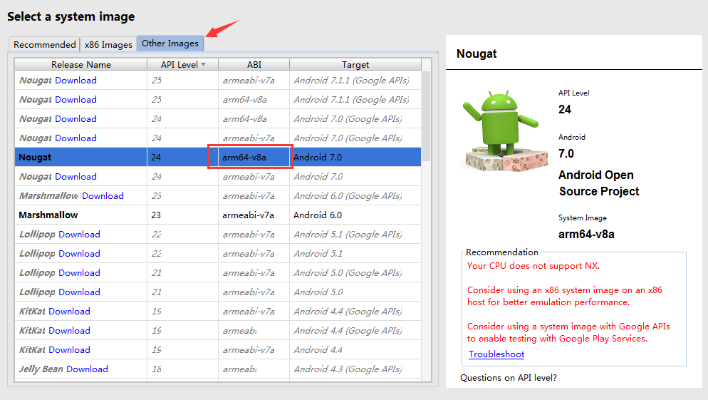Switch to the Recommended tab
Image resolution: width=708 pixels, height=400 pixels.
(44, 44)
